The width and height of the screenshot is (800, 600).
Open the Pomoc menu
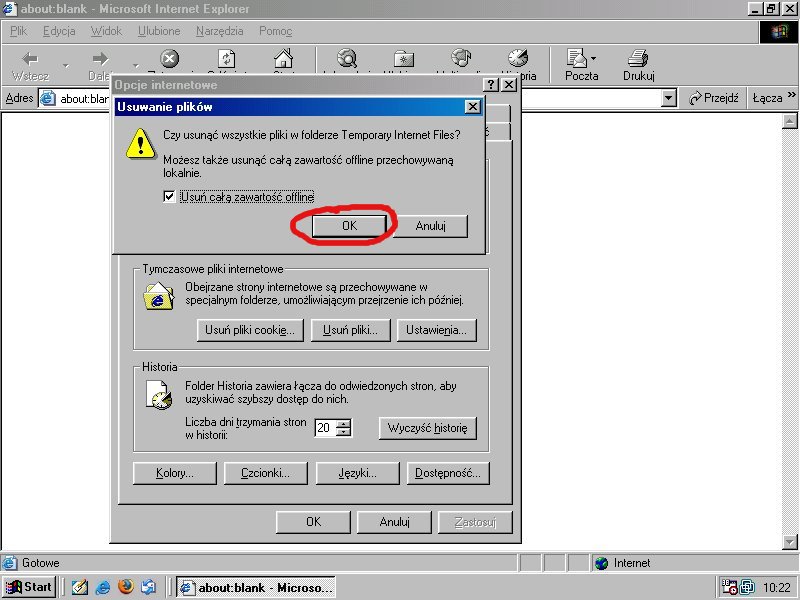276,31
